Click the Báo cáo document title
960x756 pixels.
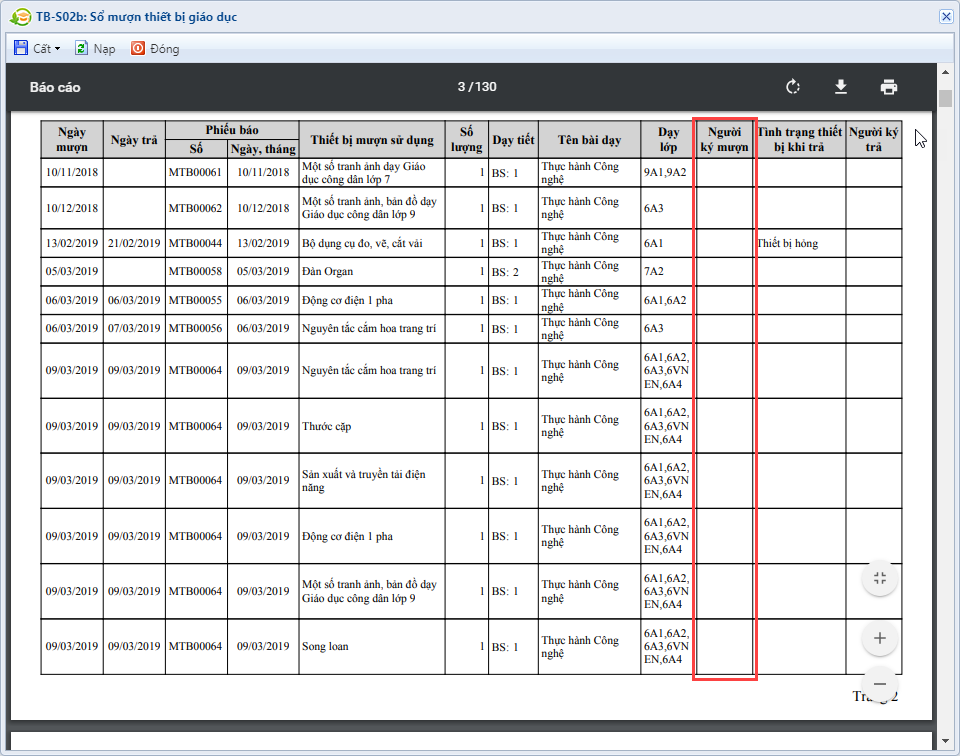click(55, 87)
